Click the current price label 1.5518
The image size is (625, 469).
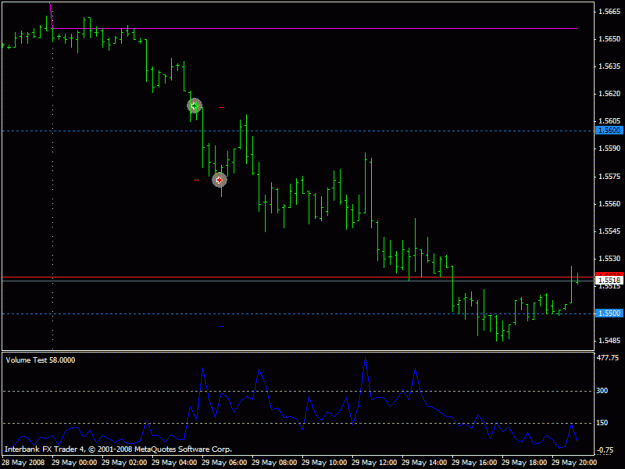609,281
